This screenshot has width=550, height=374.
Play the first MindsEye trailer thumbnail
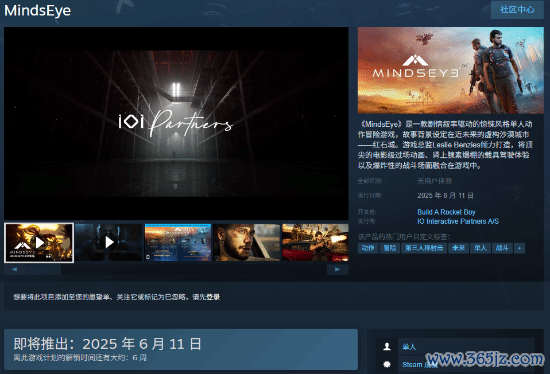[x=39, y=243]
